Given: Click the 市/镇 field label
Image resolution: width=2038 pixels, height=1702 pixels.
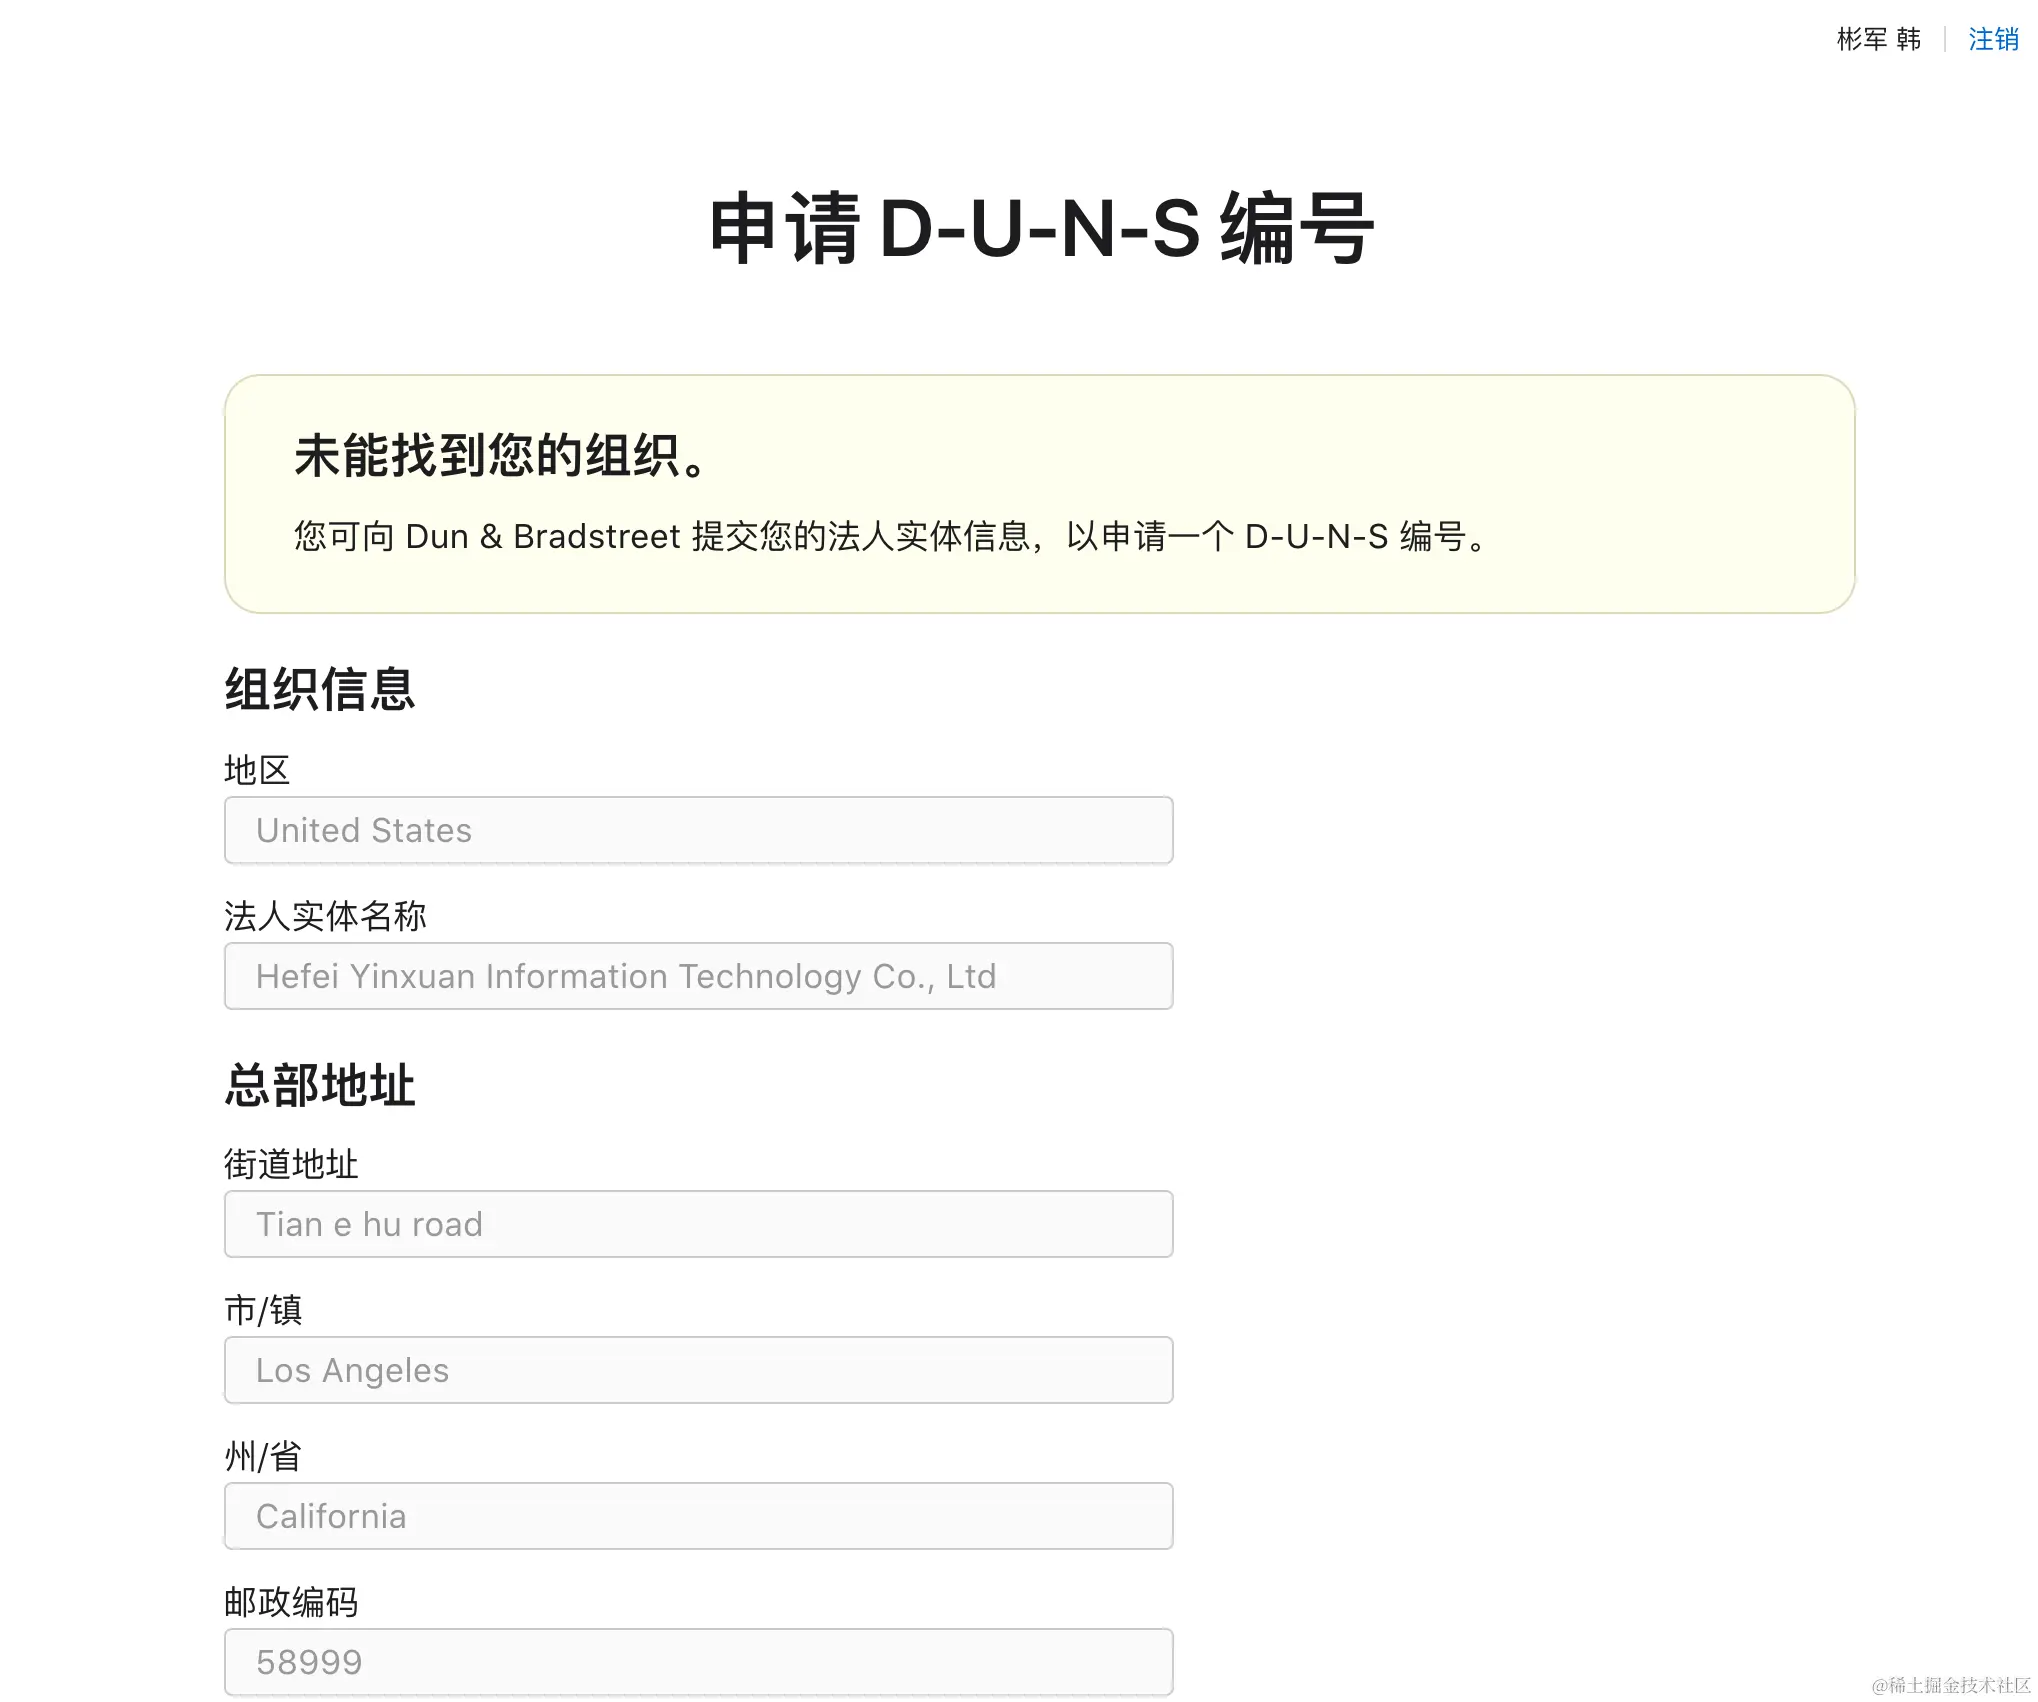Looking at the screenshot, I should (x=264, y=1310).
